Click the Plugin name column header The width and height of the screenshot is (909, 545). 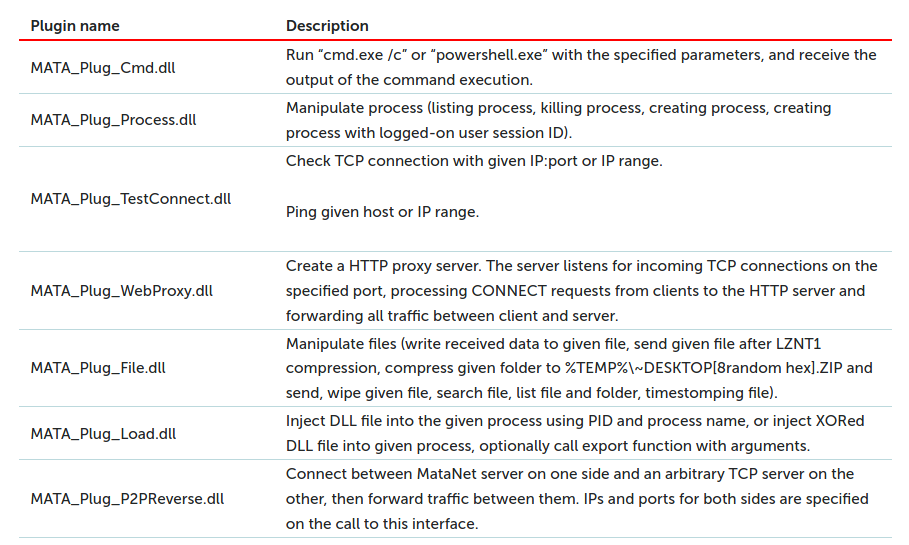(75, 26)
